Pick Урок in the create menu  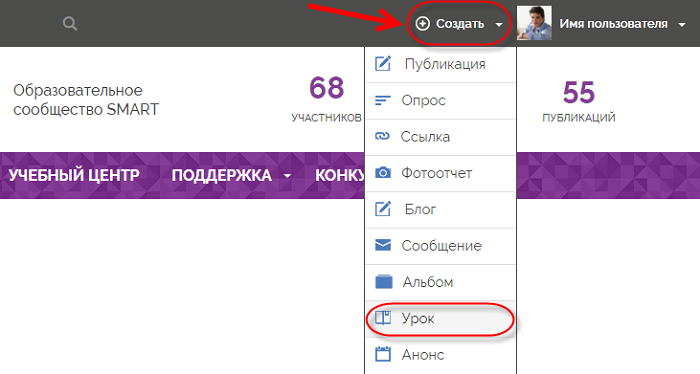point(441,319)
